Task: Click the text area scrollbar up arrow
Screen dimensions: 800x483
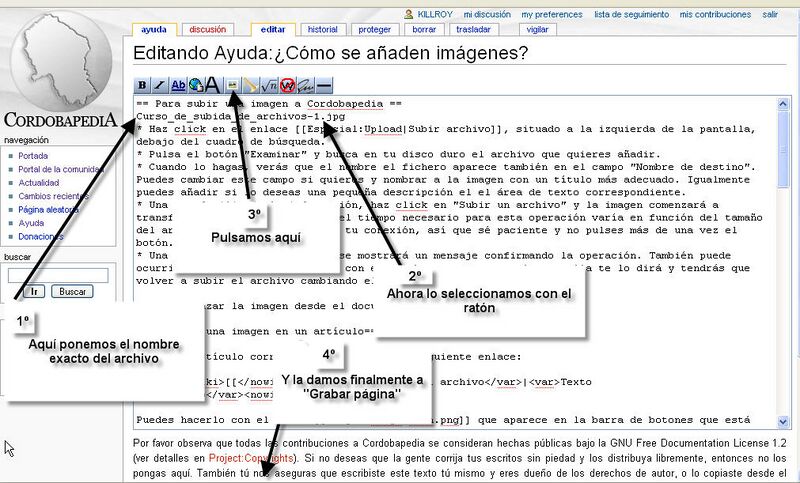Action: pyautogui.click(x=783, y=104)
